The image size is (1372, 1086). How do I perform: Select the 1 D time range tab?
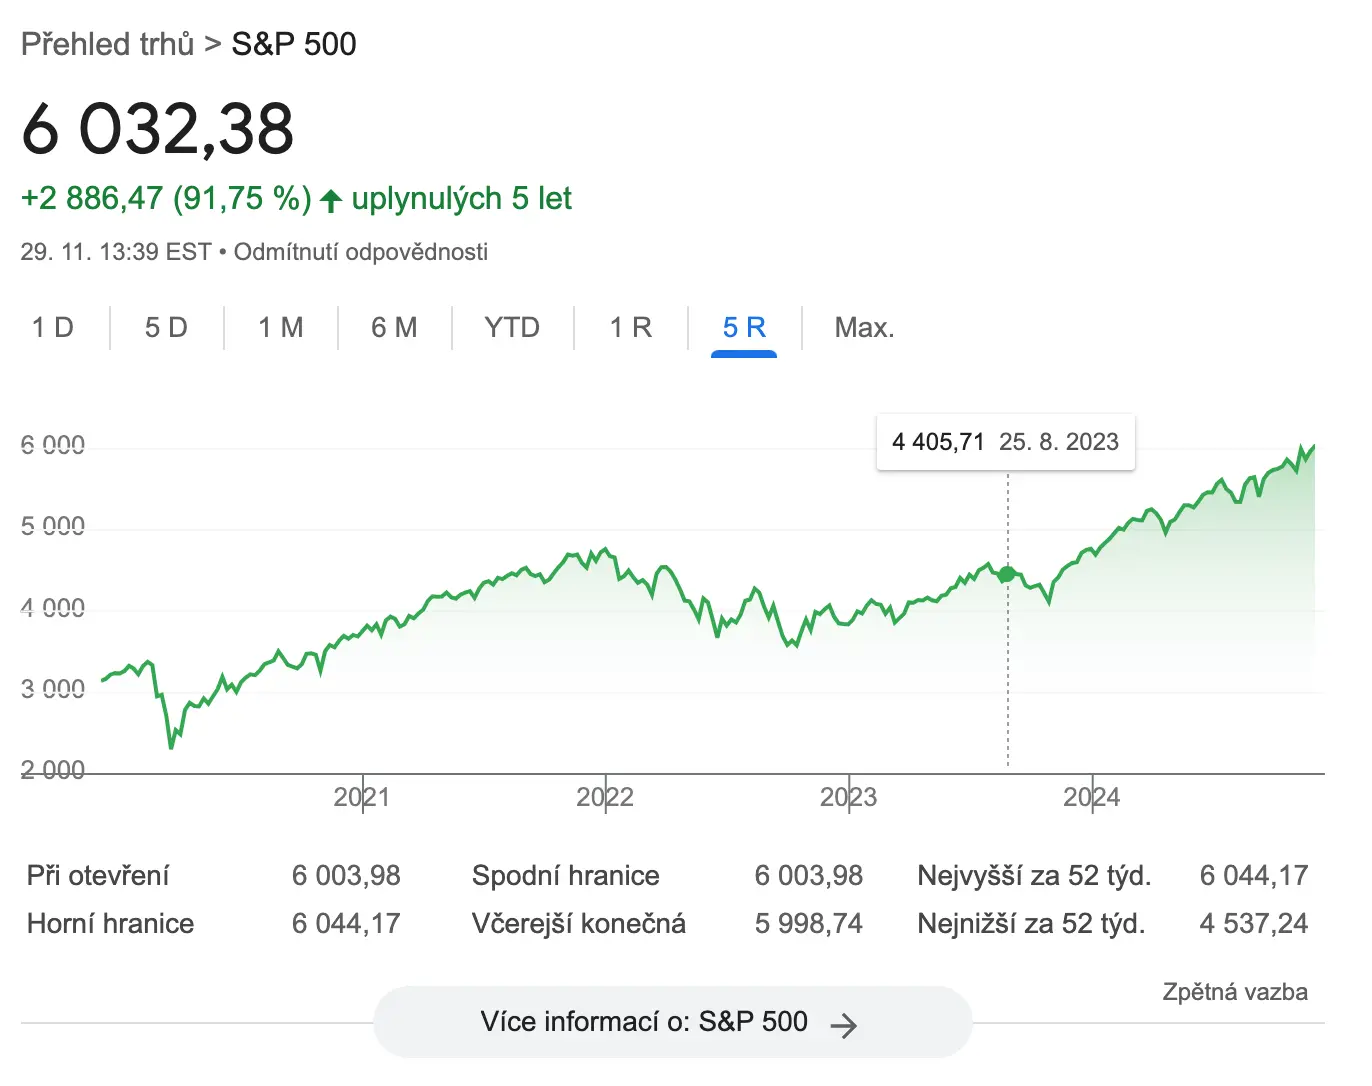[x=53, y=328]
